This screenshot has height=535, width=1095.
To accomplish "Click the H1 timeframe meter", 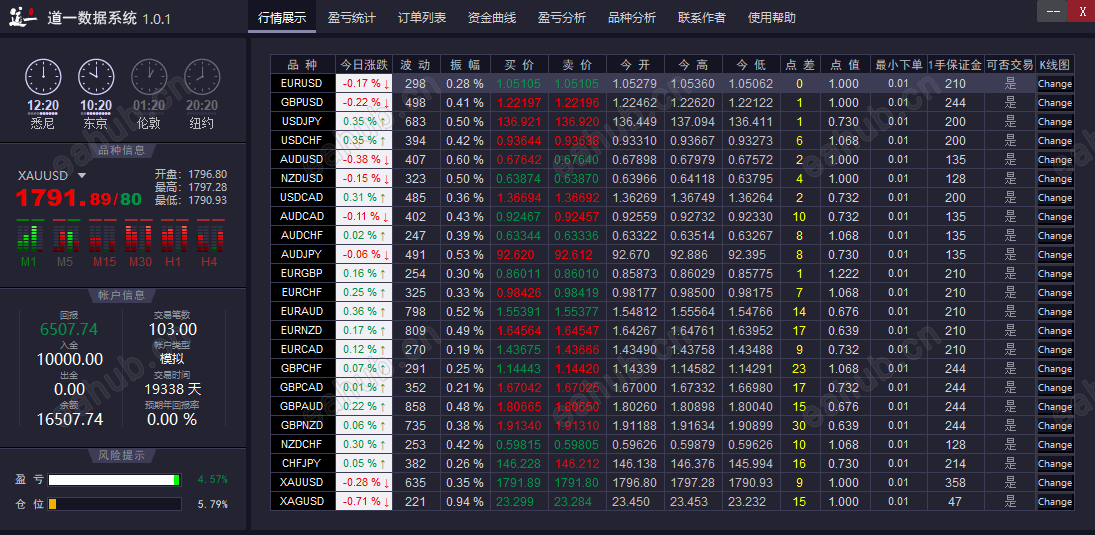I will [174, 237].
